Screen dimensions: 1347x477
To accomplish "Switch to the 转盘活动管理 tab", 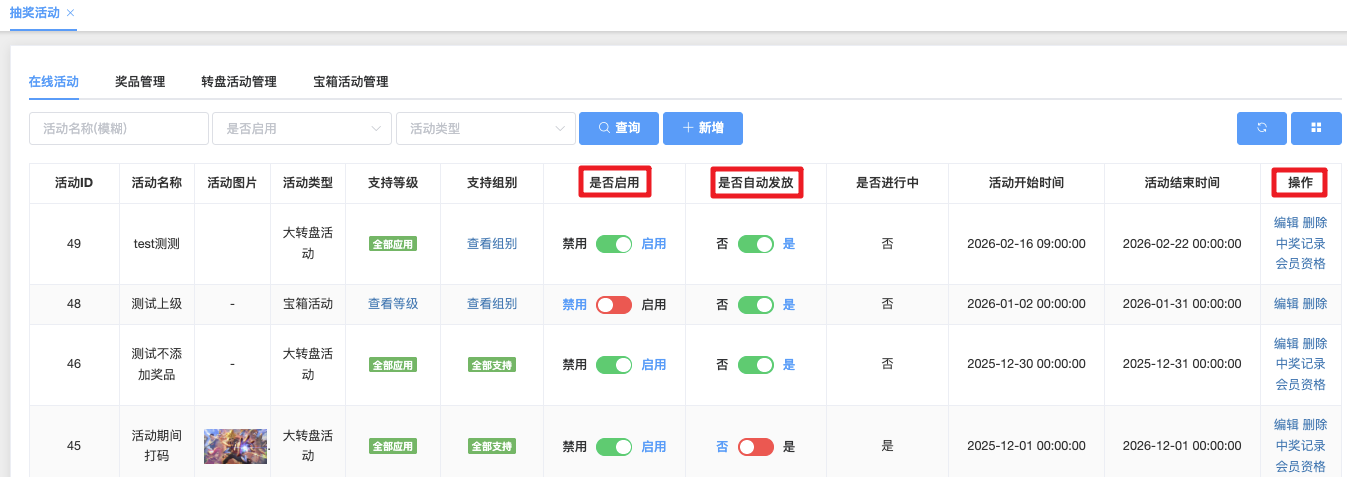I will click(239, 82).
